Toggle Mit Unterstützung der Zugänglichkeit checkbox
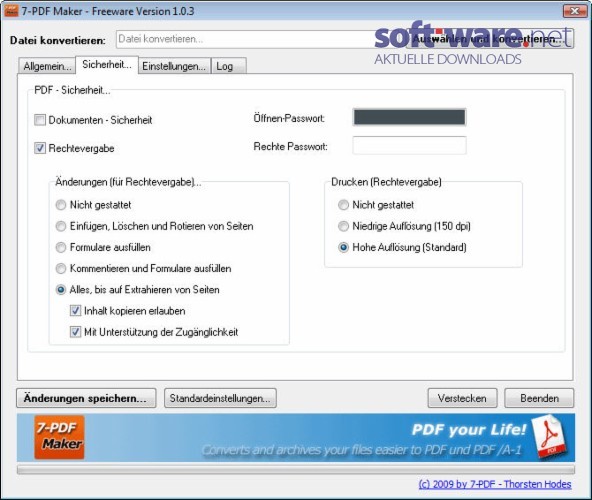 [75, 332]
